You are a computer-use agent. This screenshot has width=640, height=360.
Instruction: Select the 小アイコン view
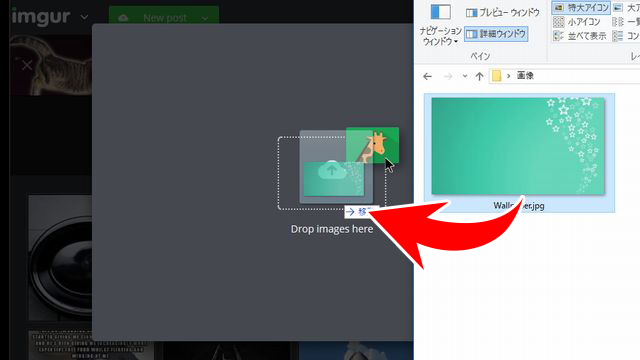tap(577, 22)
